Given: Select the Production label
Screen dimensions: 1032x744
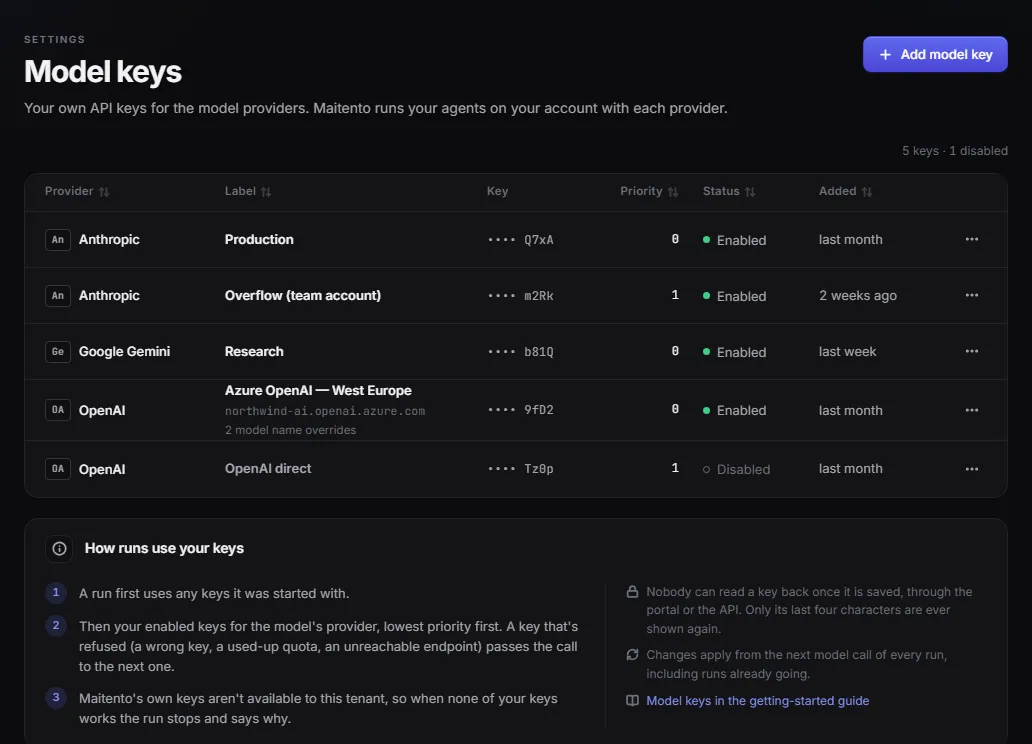Looking at the screenshot, I should pyautogui.click(x=259, y=240).
